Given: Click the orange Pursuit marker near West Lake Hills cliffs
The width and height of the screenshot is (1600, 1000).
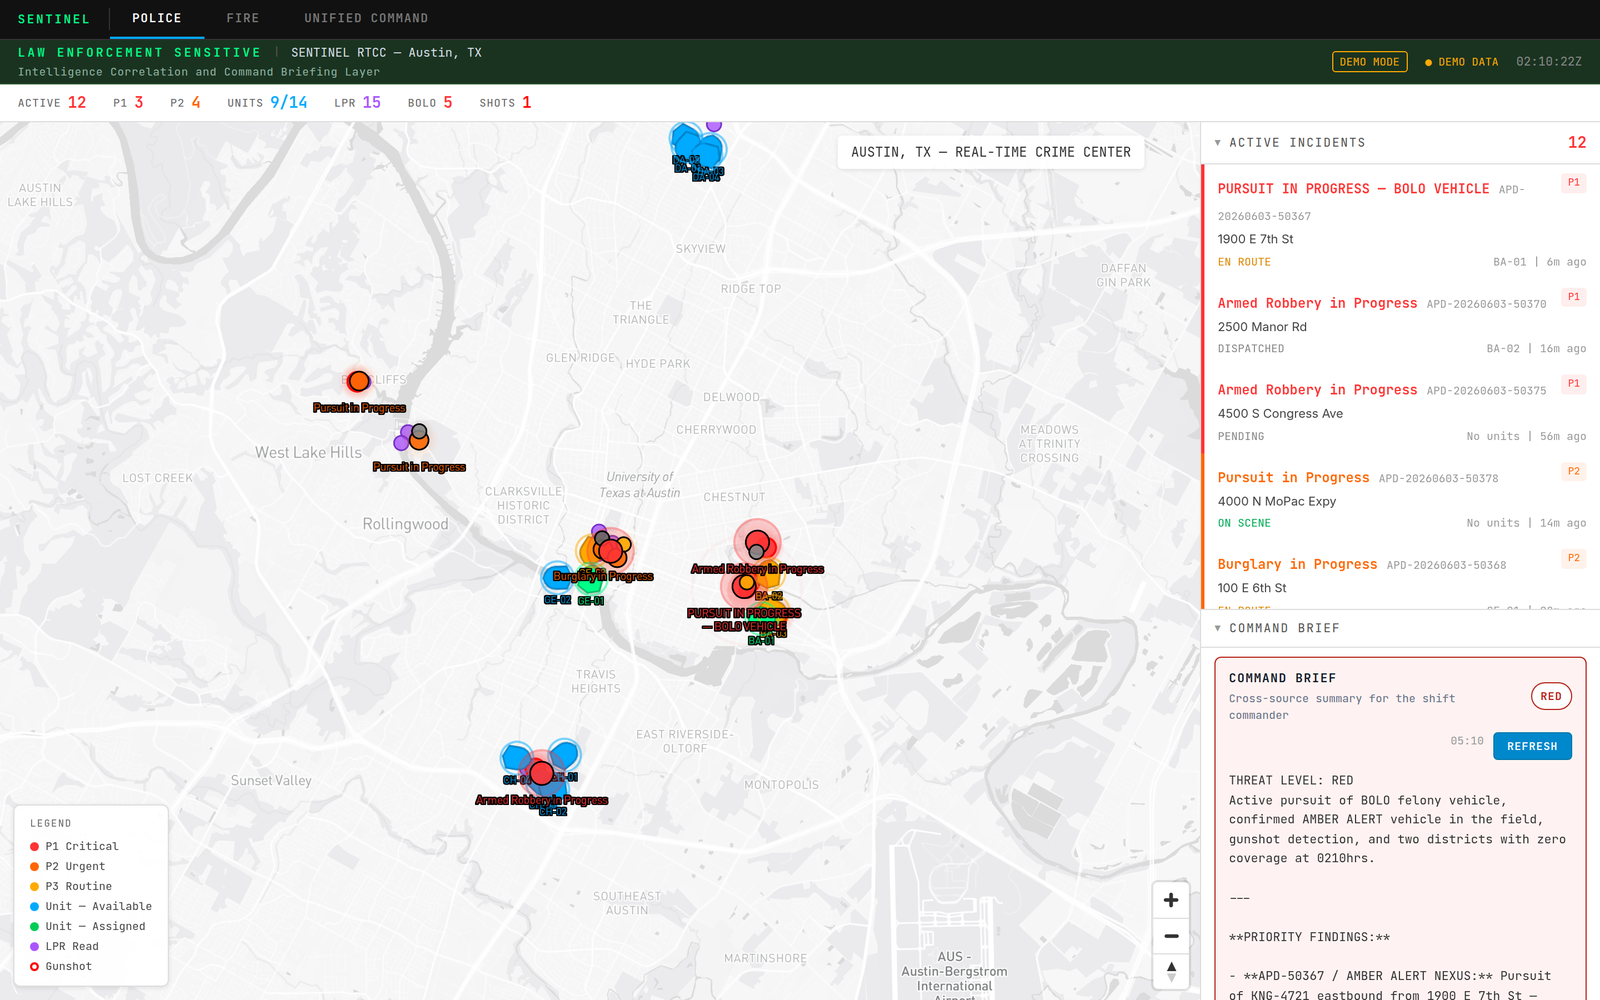Looking at the screenshot, I should point(358,381).
